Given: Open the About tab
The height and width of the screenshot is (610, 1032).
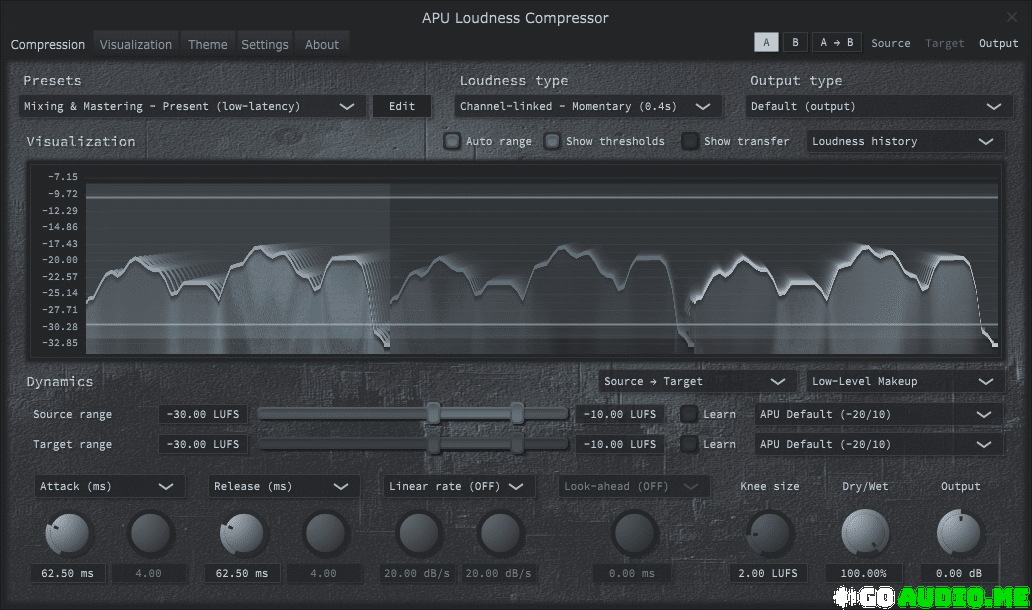Looking at the screenshot, I should pyautogui.click(x=322, y=45).
